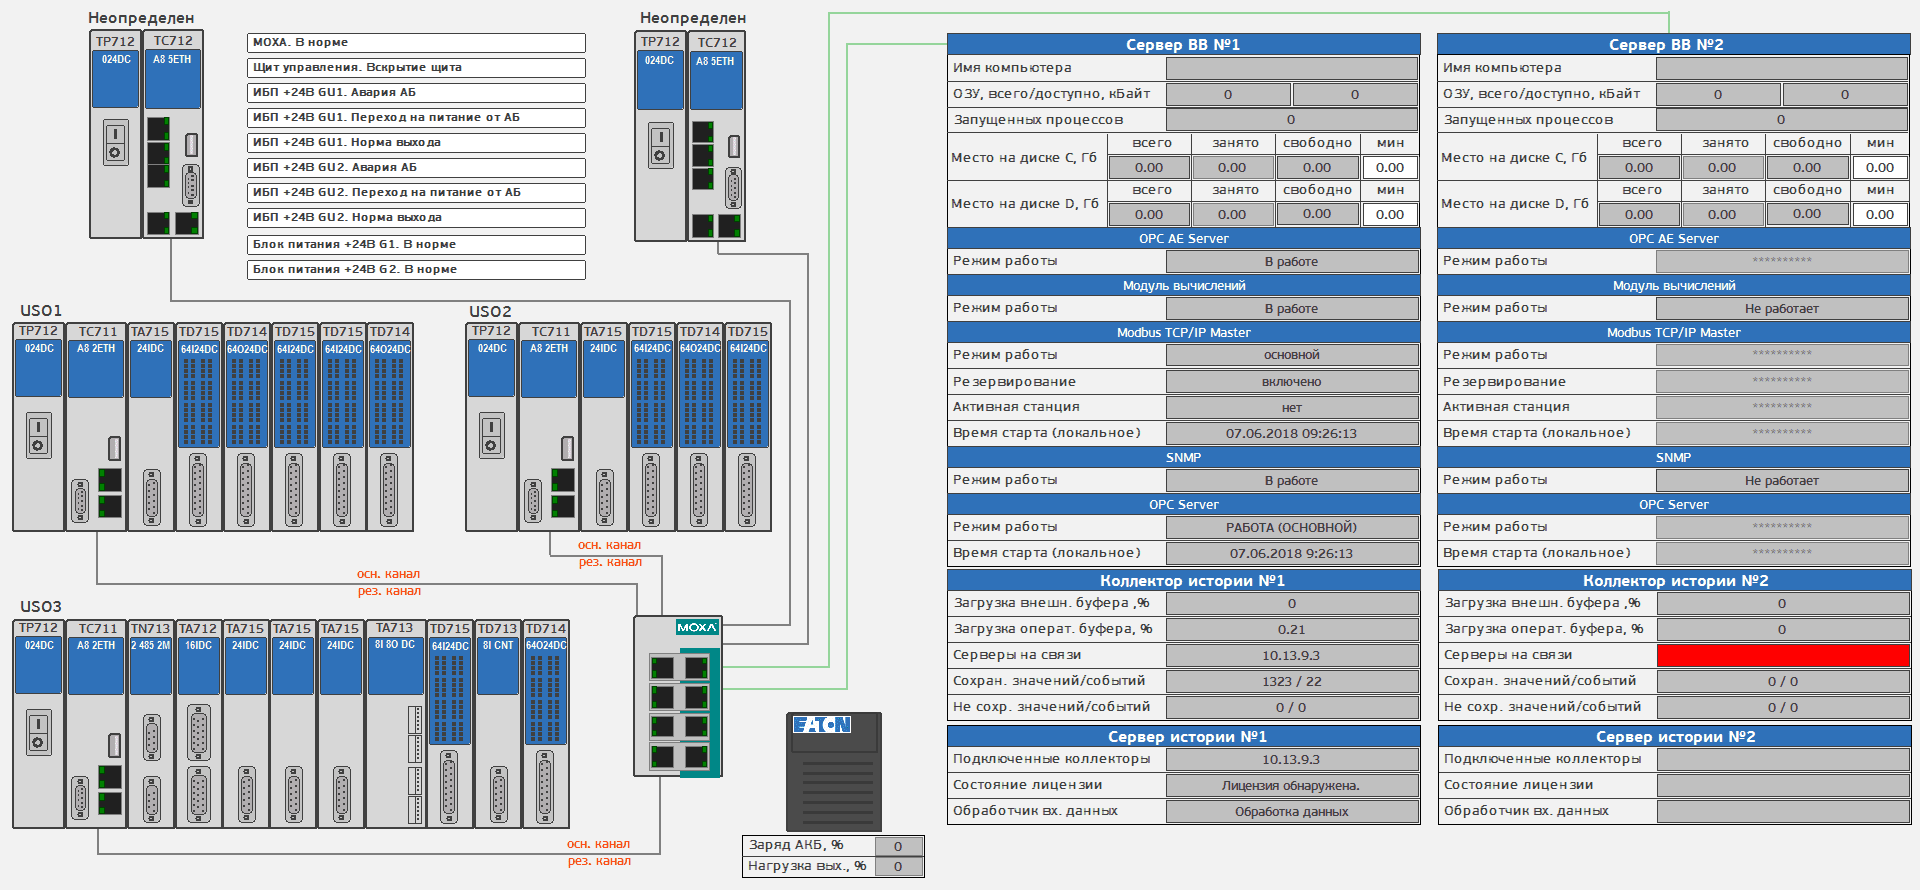Select the Eaton UPS unit icon
This screenshot has width=1920, height=890.
(x=834, y=771)
